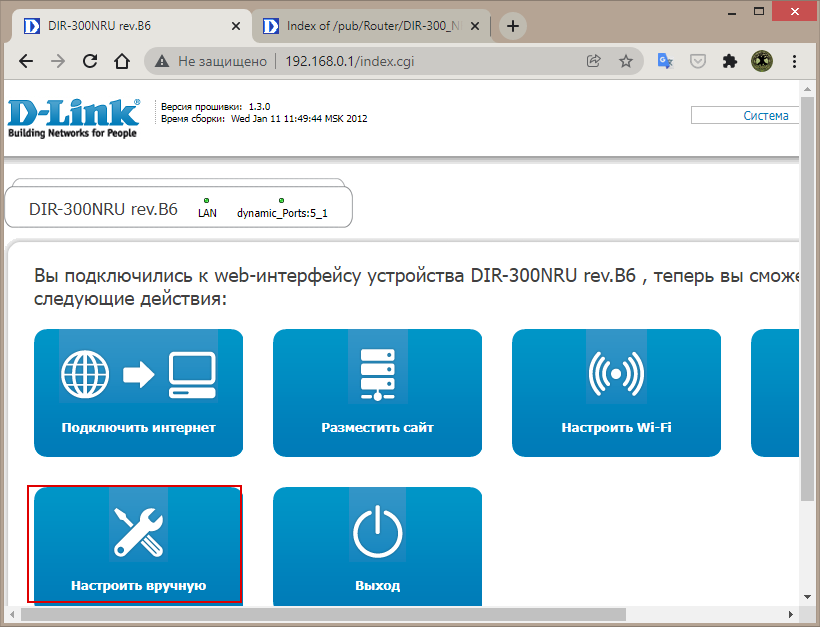
Task: Click the address bar URL 192.168.0.1/index.cgi
Action: (x=350, y=61)
